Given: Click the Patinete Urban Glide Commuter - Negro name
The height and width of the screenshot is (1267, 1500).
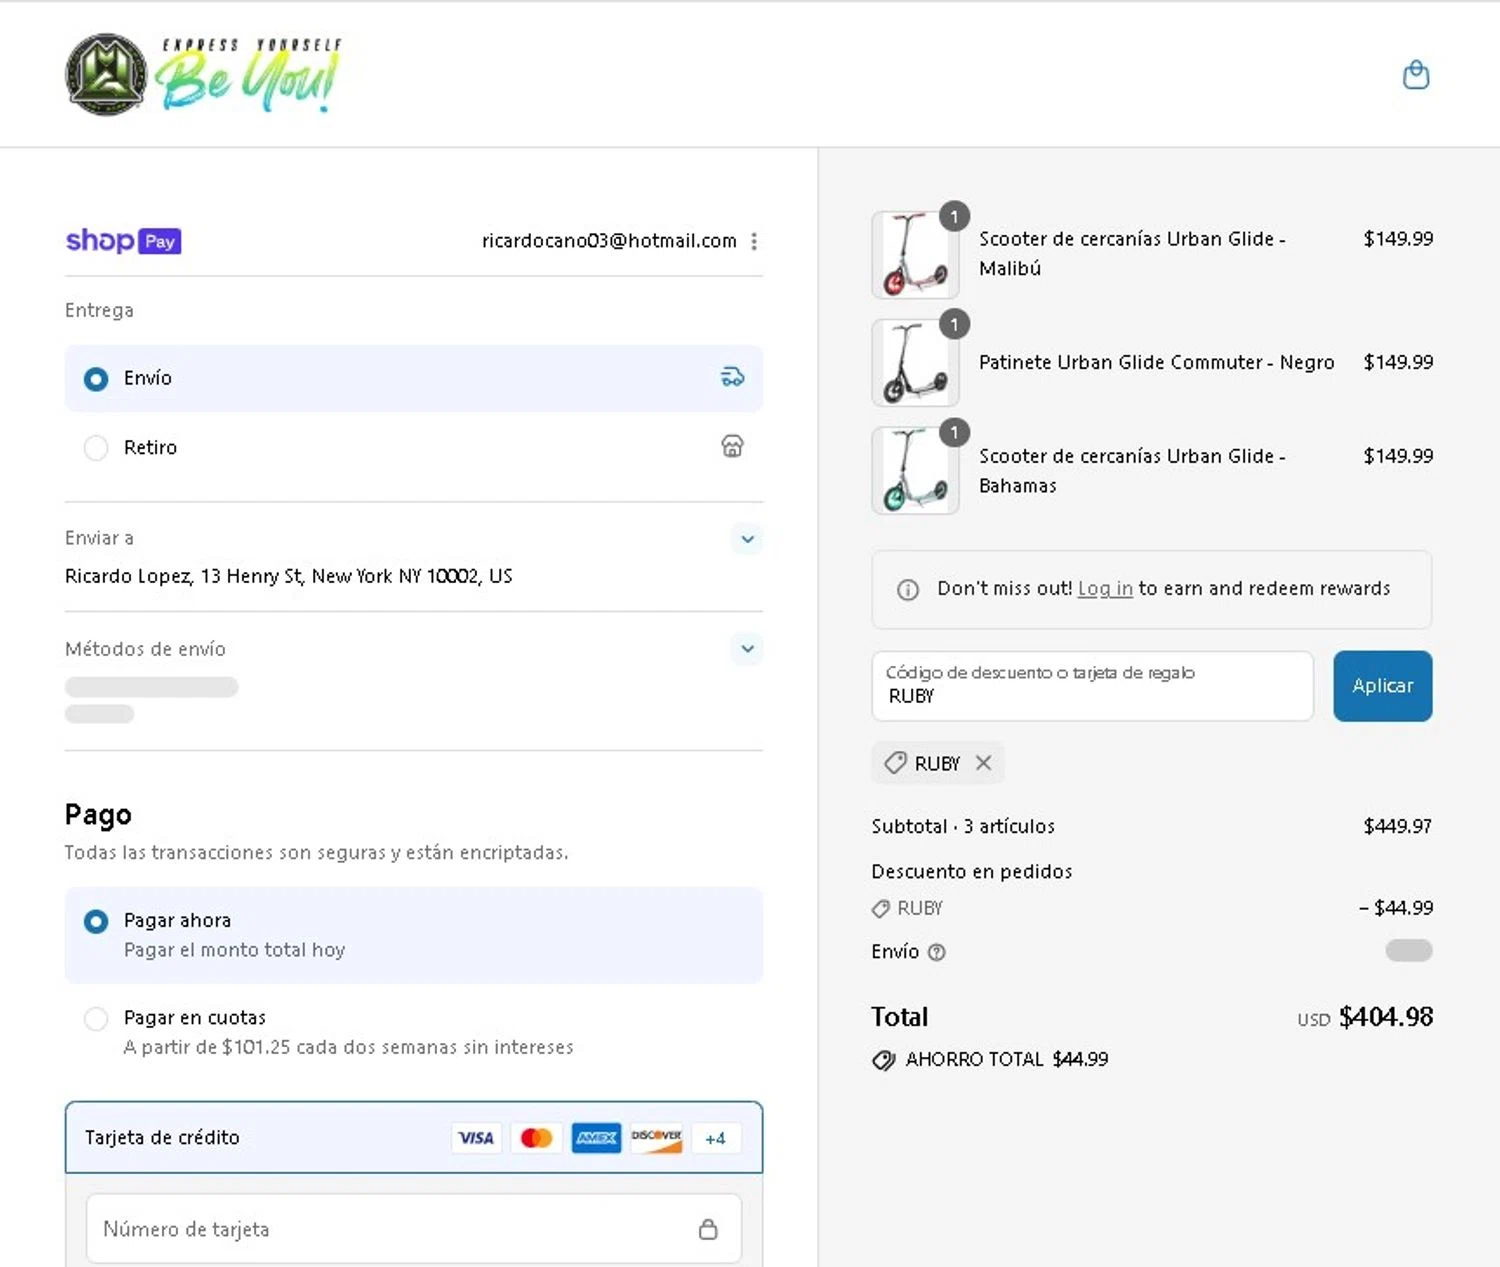Looking at the screenshot, I should coord(1156,362).
